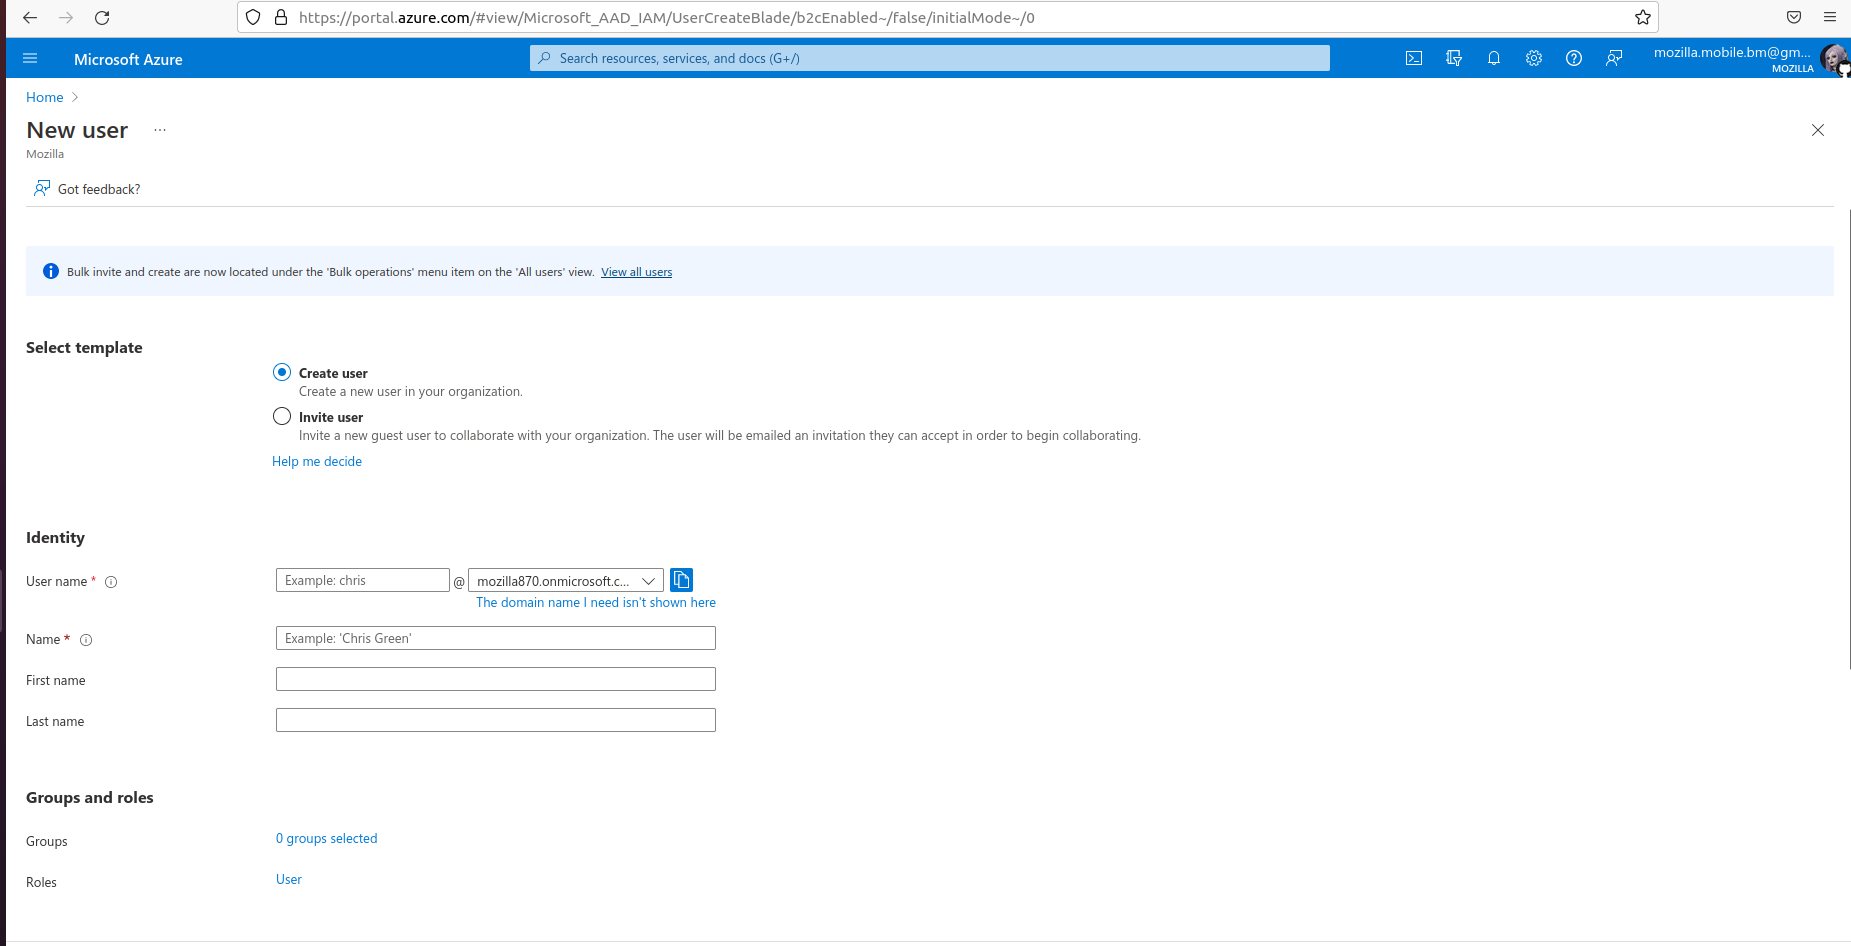
Task: Open Azure Cloud Shell terminal
Action: (x=1414, y=58)
